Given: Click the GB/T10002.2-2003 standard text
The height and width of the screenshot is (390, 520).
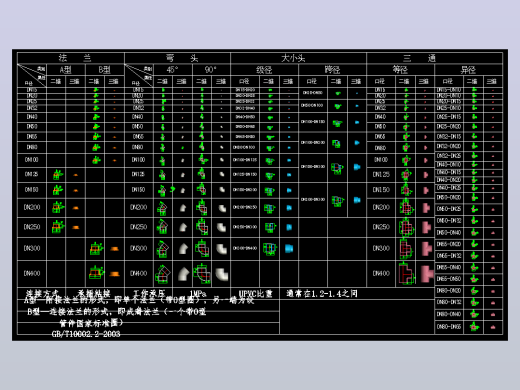Looking at the screenshot, I should [x=86, y=334].
